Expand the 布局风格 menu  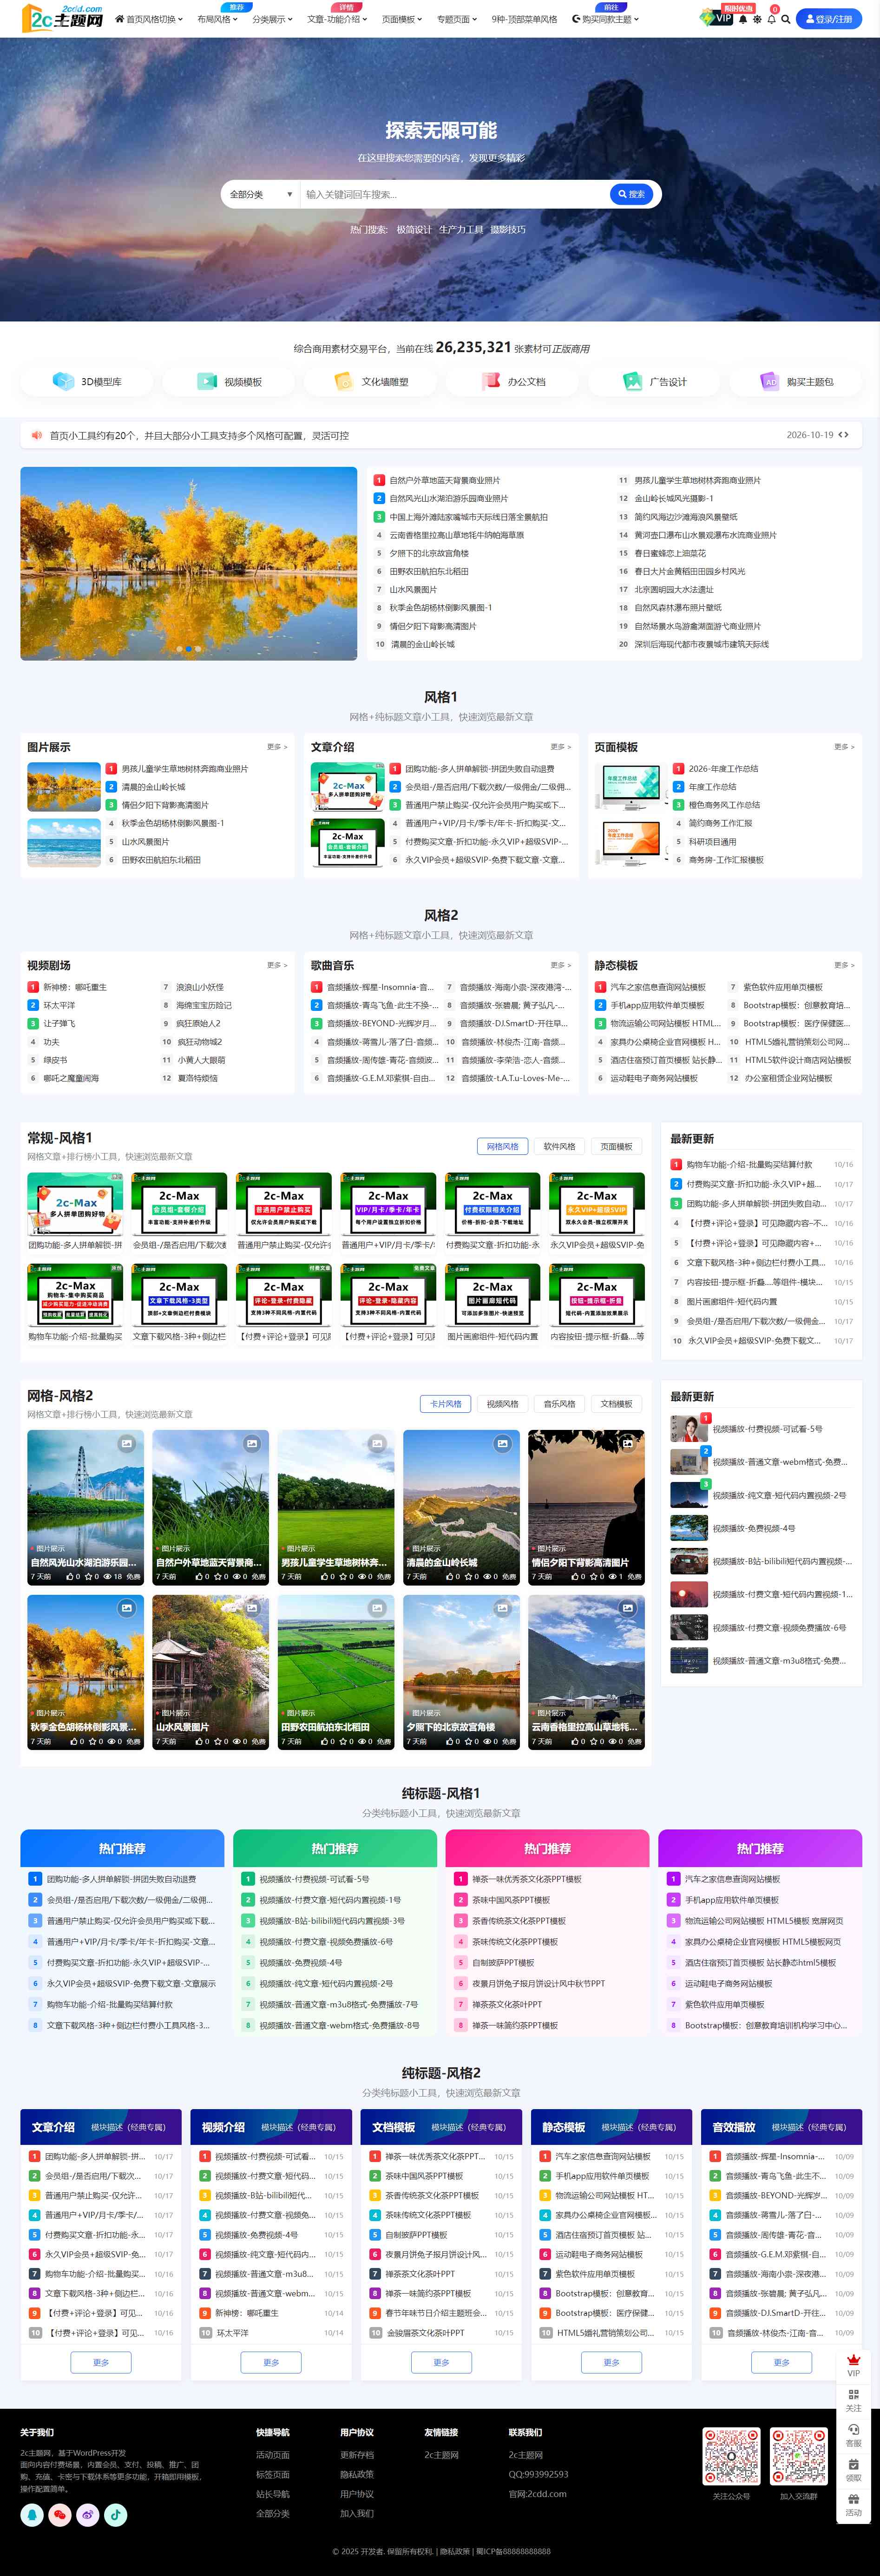pyautogui.click(x=217, y=19)
